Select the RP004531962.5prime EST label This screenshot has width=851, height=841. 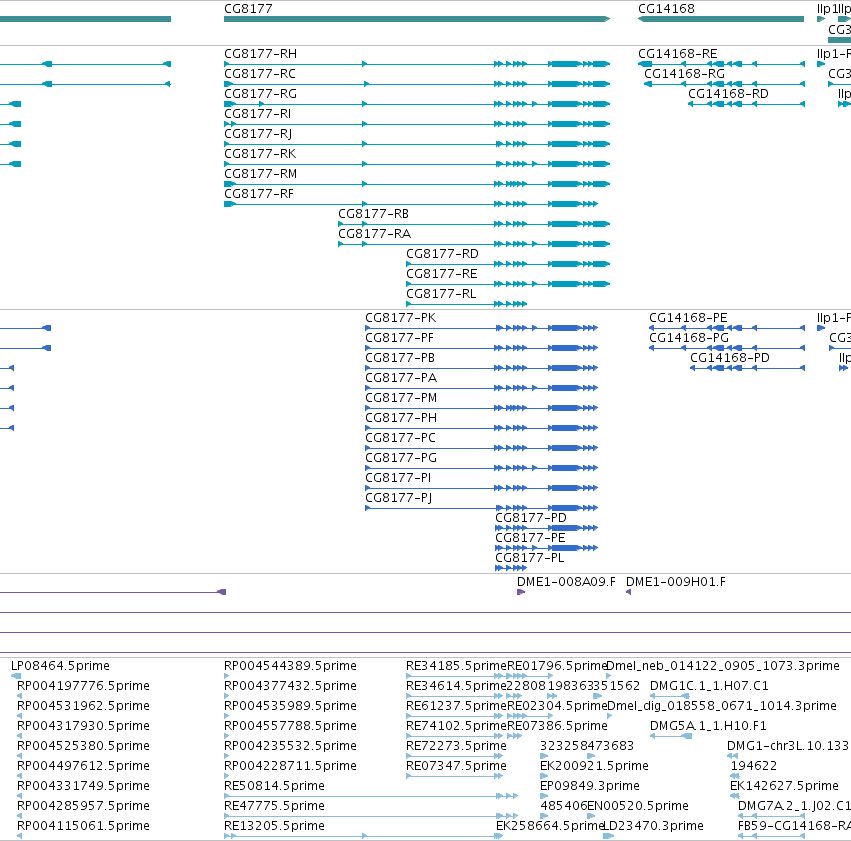[x=83, y=706]
